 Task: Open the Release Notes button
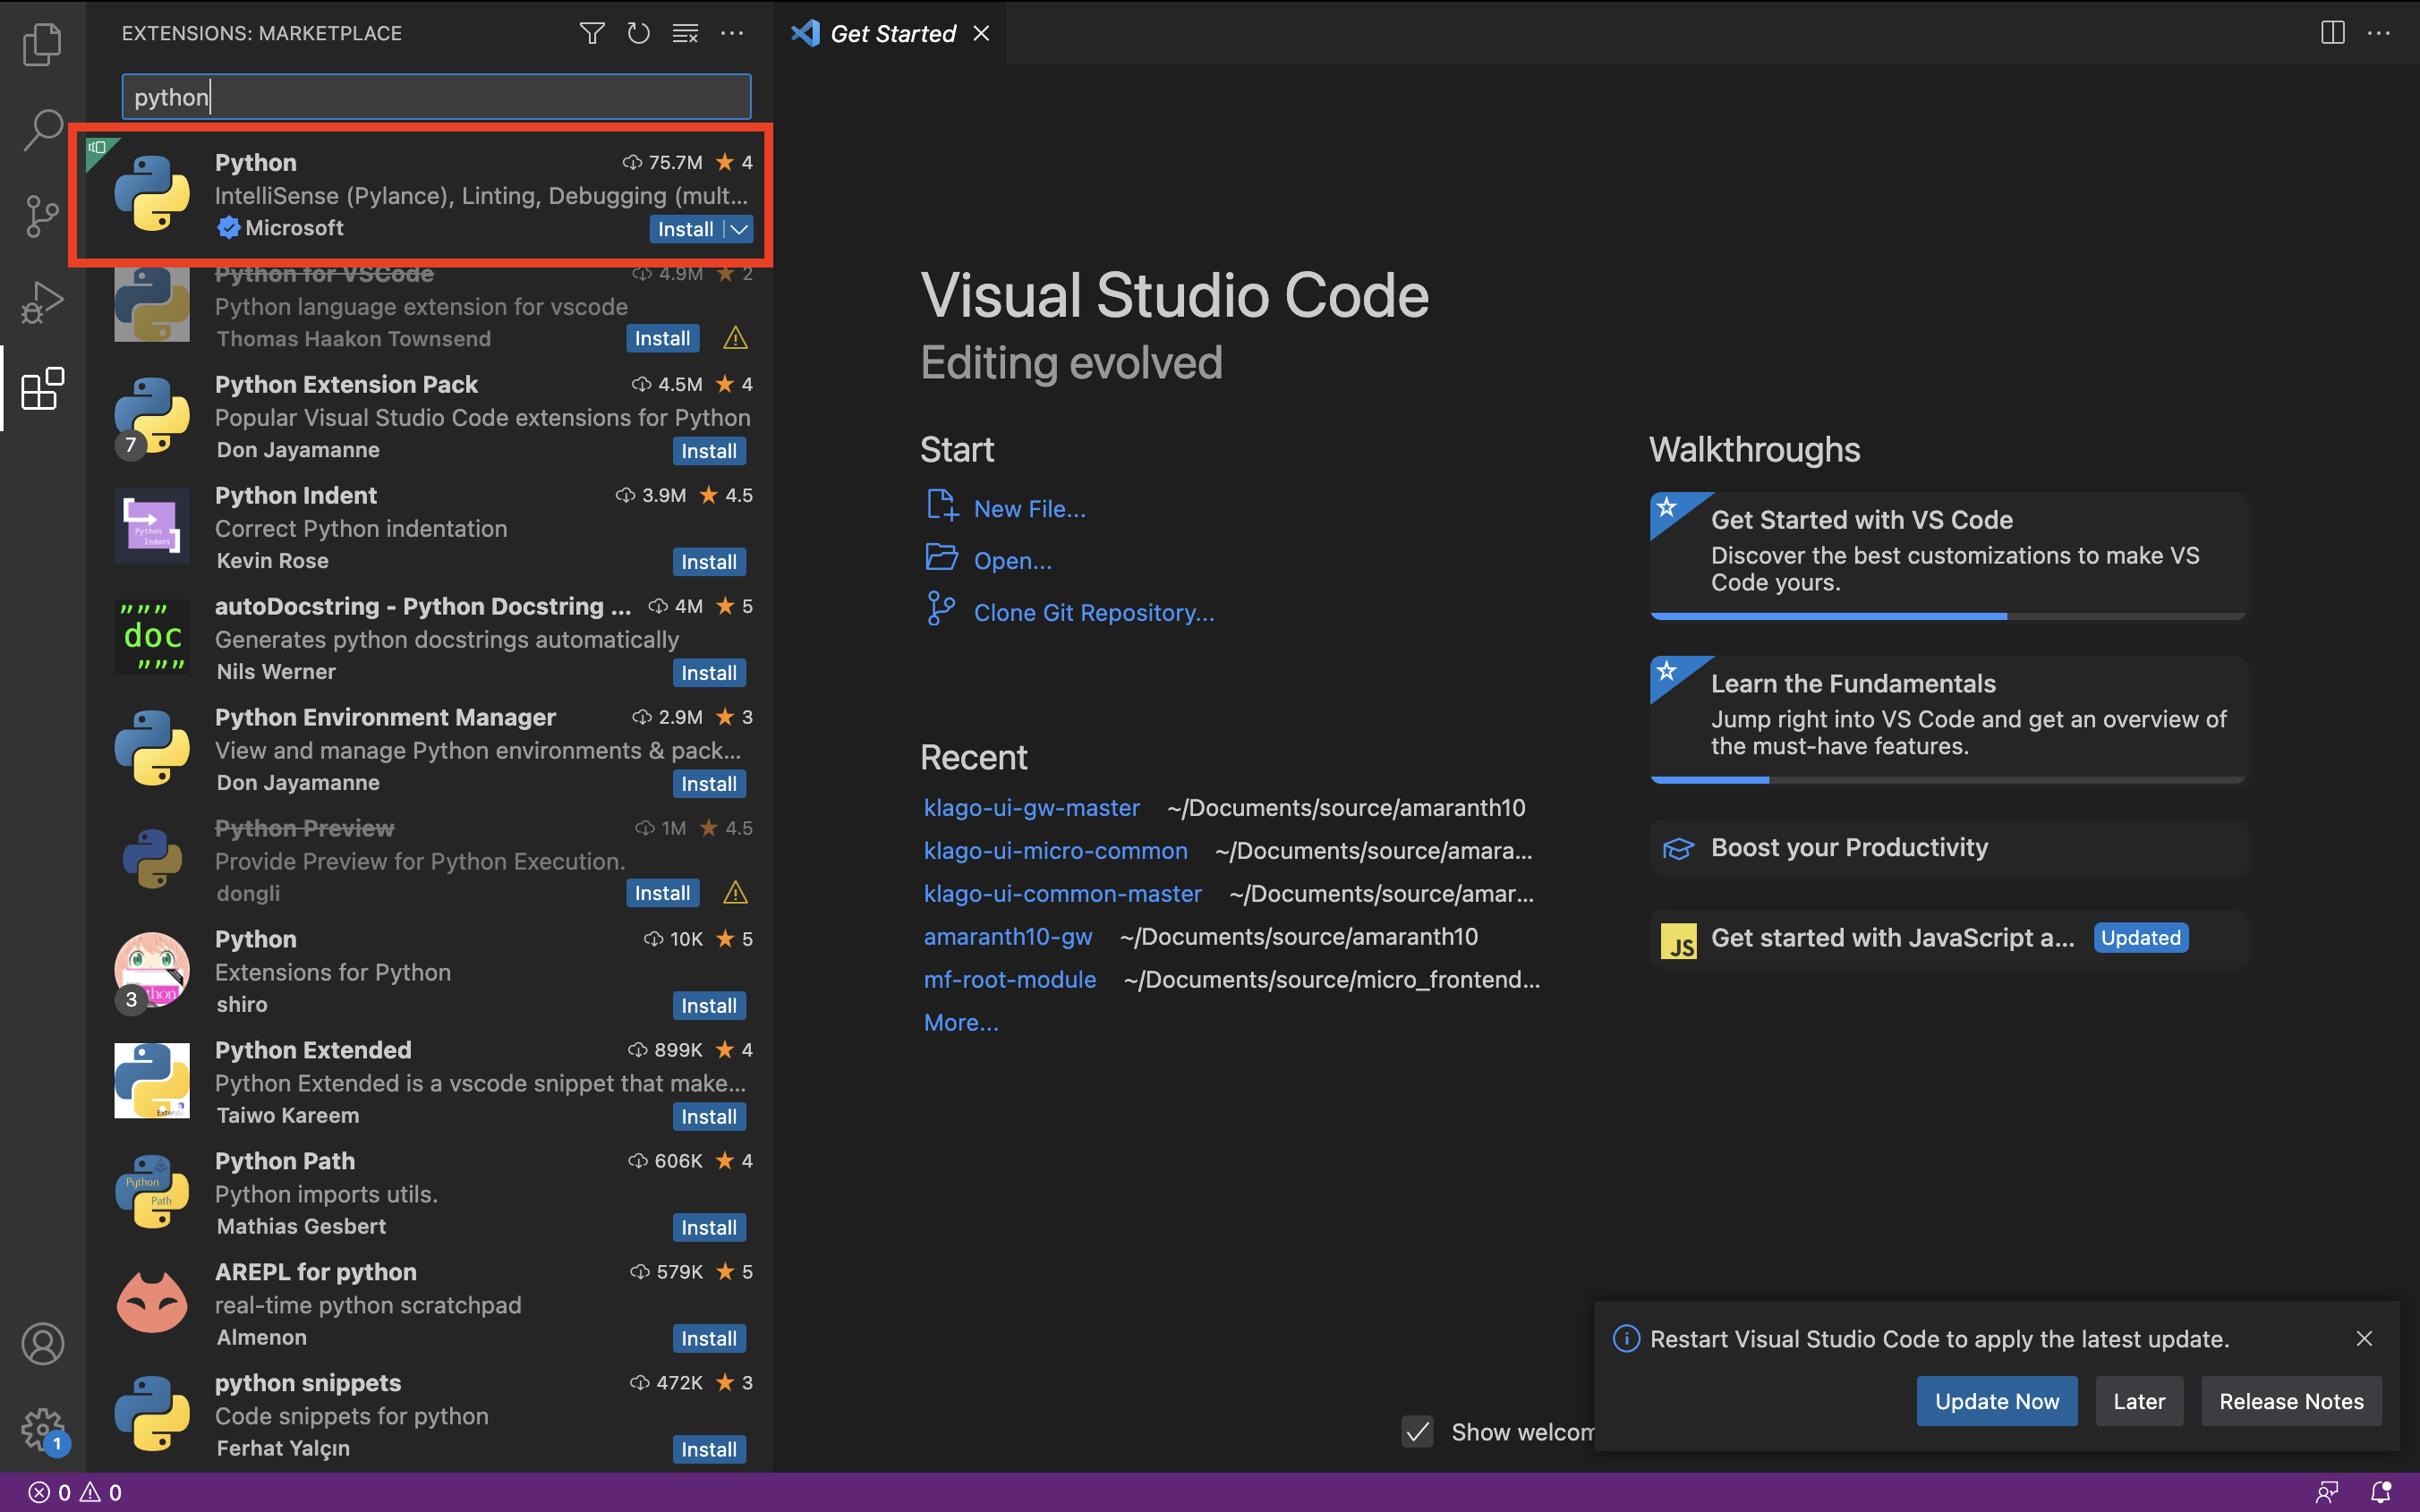pyautogui.click(x=2291, y=1401)
